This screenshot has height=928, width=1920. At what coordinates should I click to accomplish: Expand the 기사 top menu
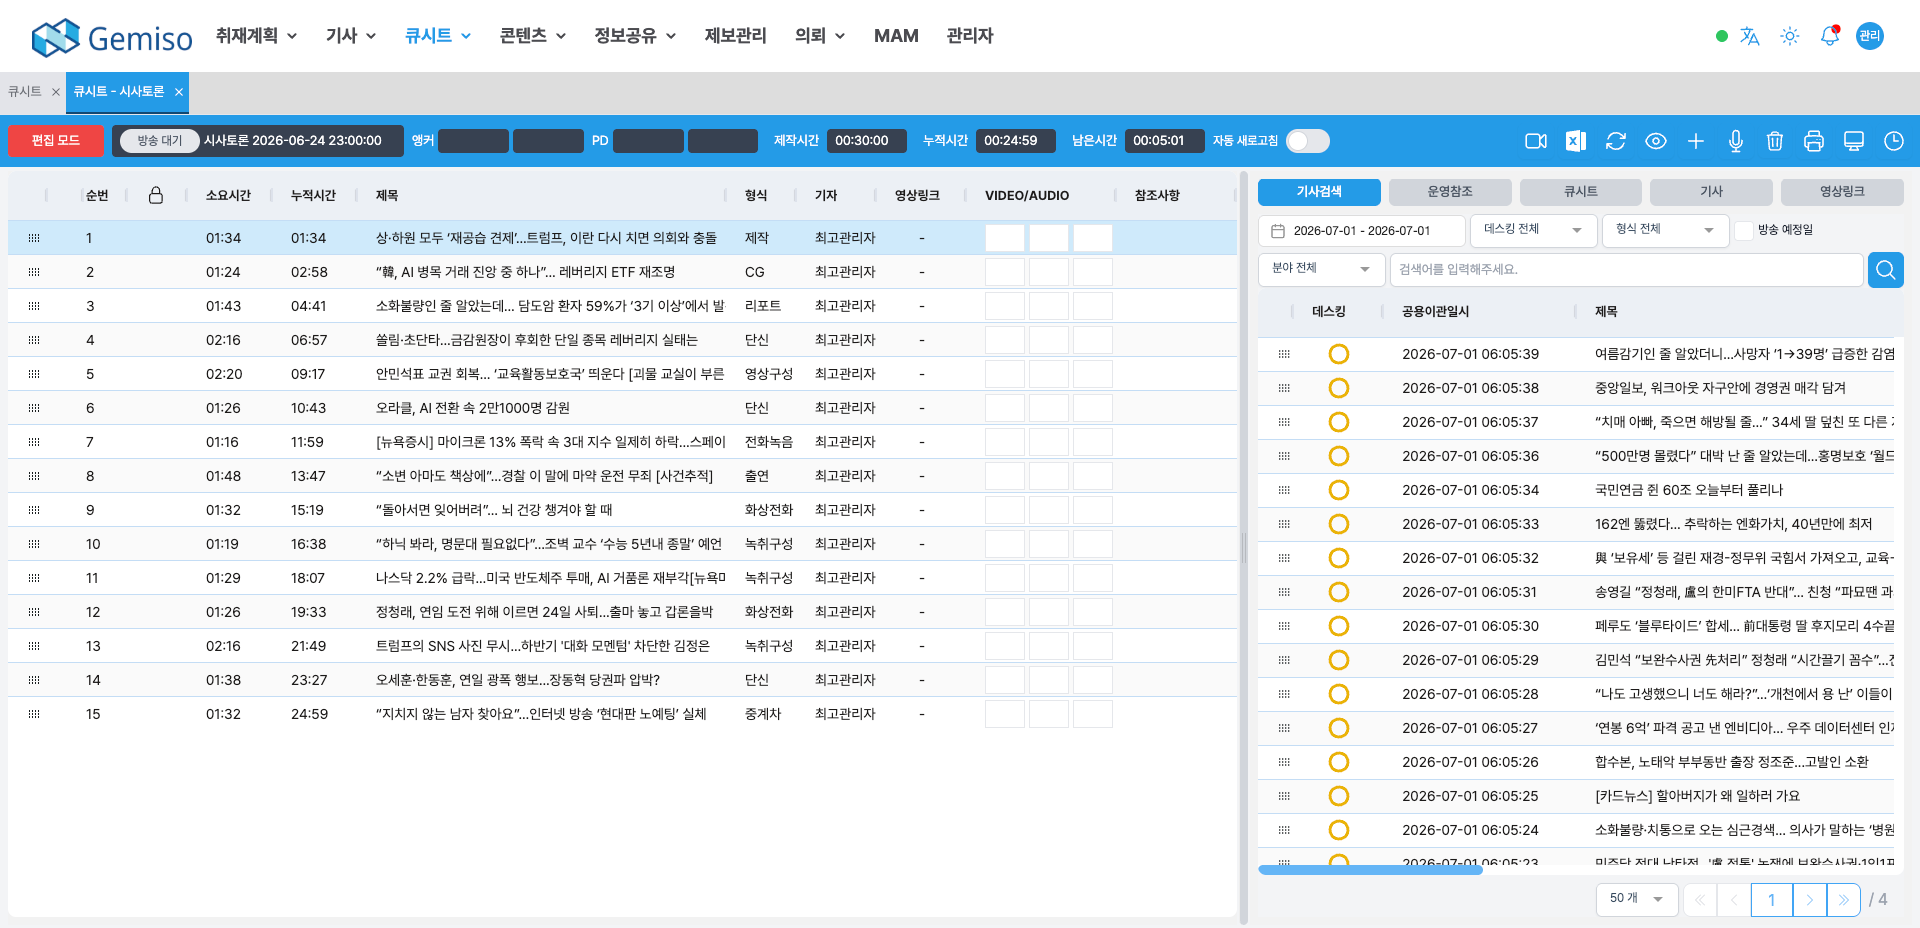(x=351, y=36)
